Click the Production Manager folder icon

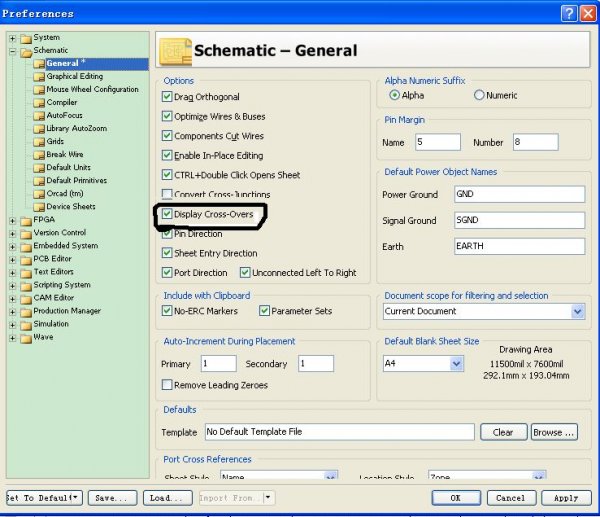coord(26,312)
